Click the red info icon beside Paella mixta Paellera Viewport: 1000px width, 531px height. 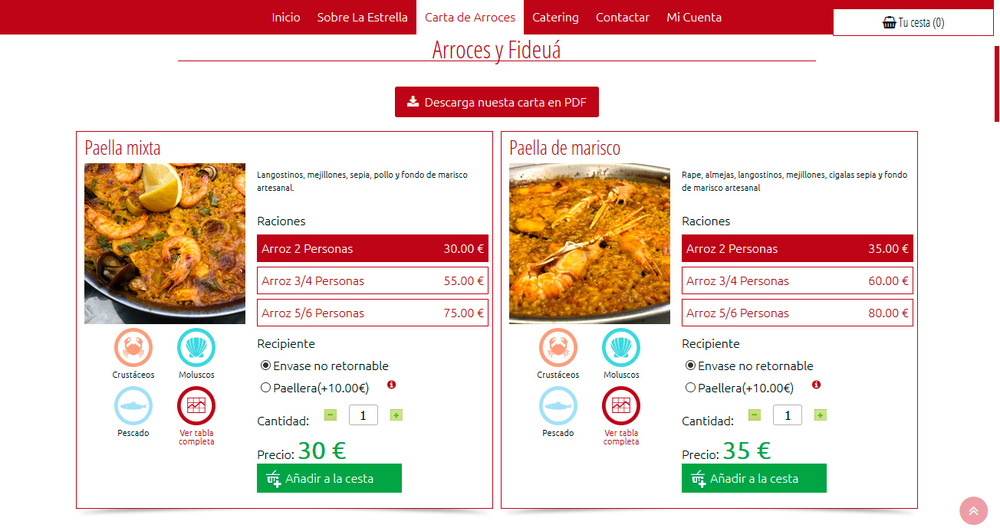tap(392, 385)
